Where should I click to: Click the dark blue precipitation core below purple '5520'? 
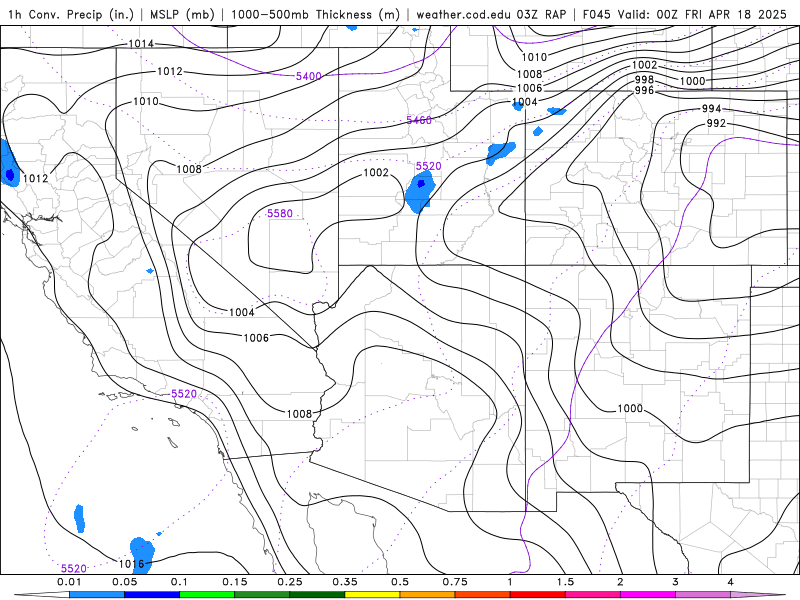(x=421, y=184)
